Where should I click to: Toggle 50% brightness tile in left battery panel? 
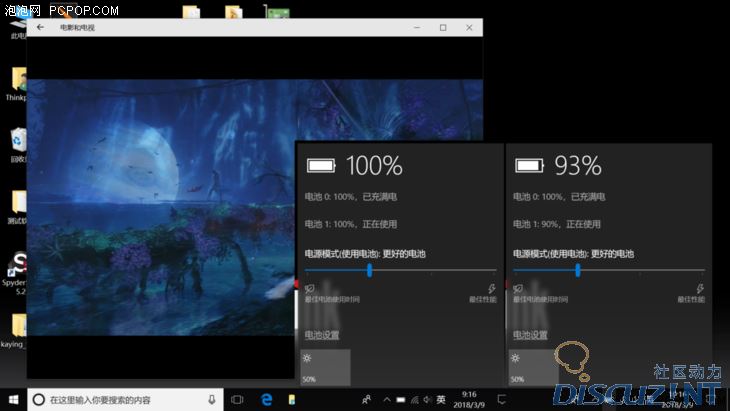326,366
